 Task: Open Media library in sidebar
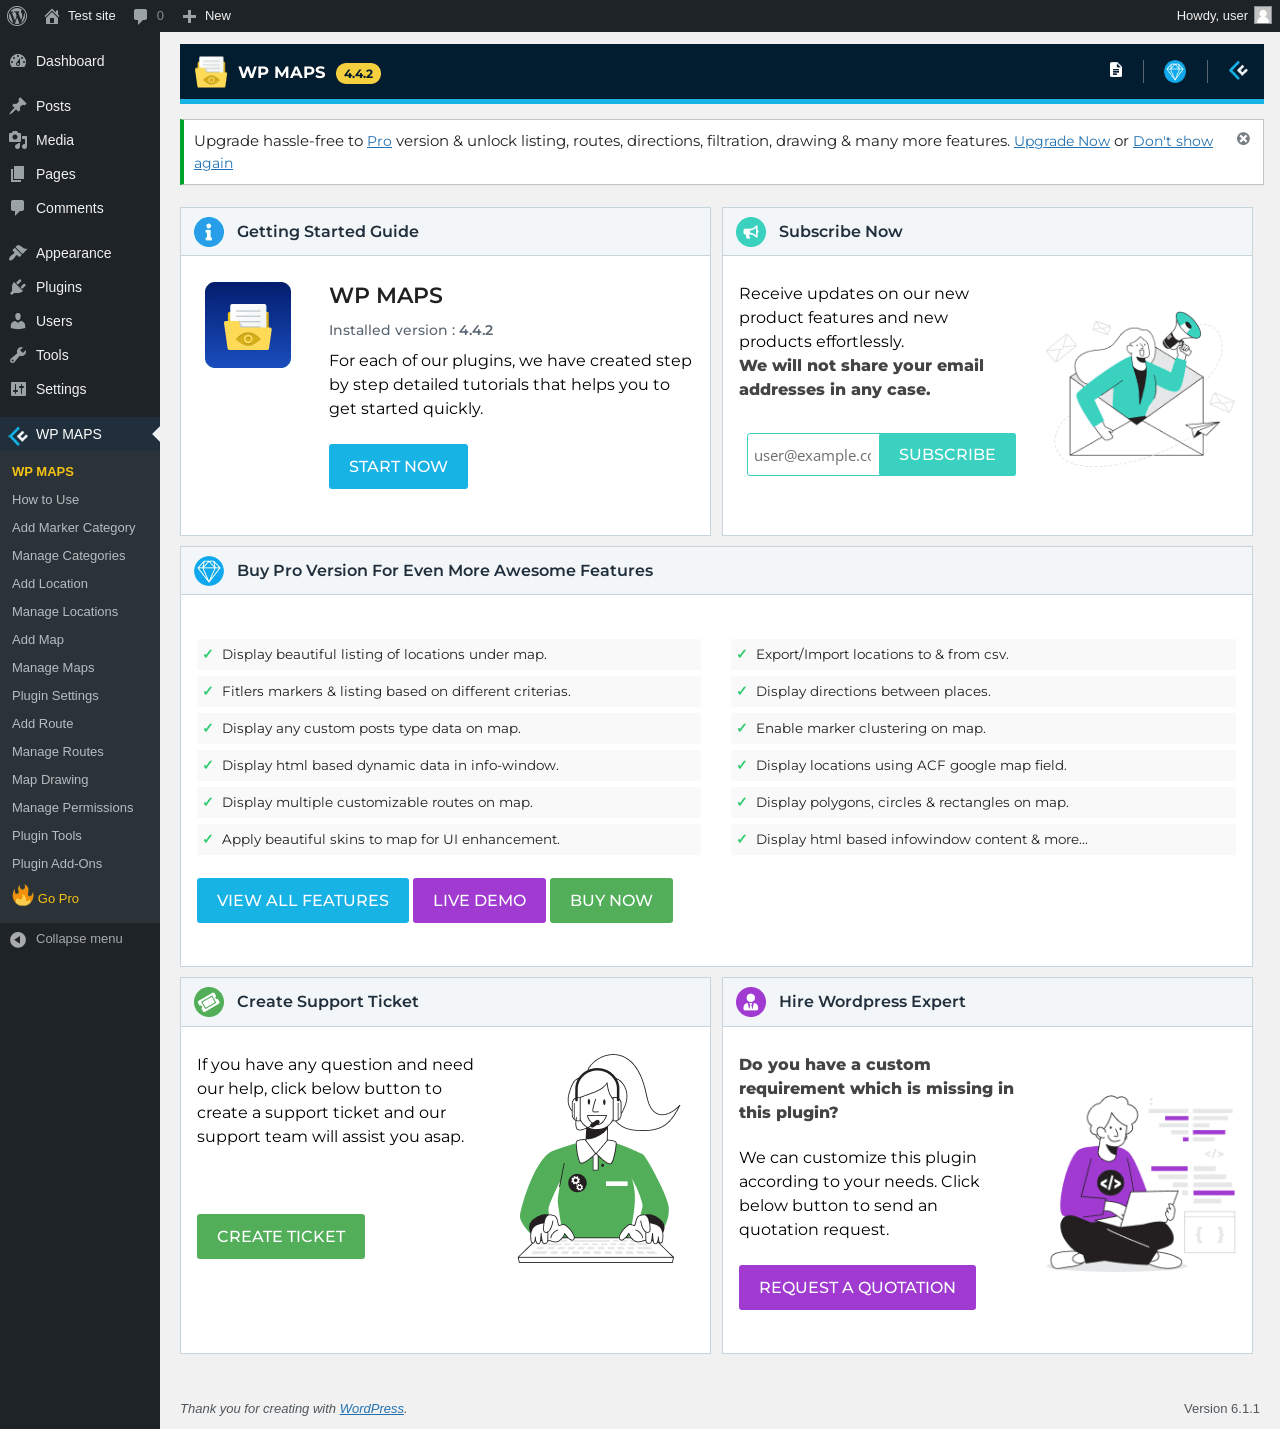(80, 140)
